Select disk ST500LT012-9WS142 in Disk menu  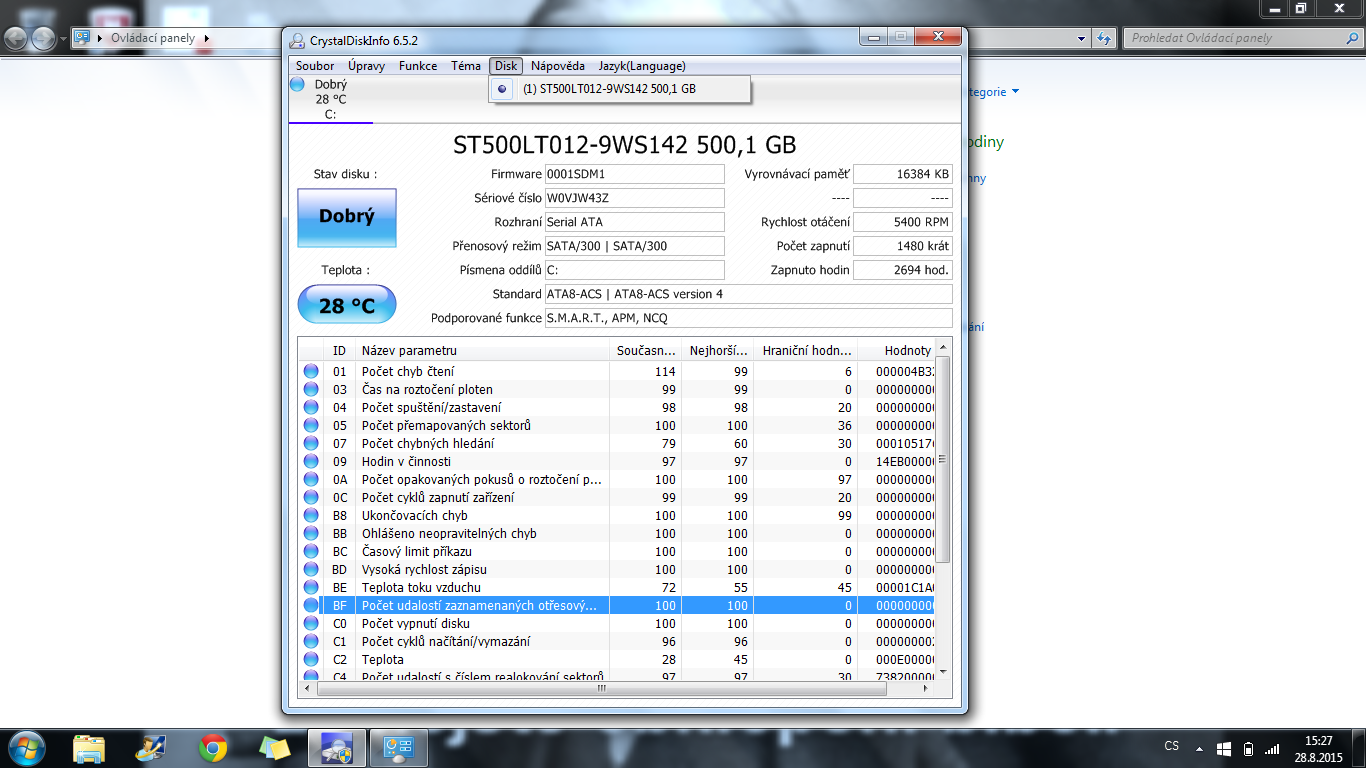(x=619, y=89)
